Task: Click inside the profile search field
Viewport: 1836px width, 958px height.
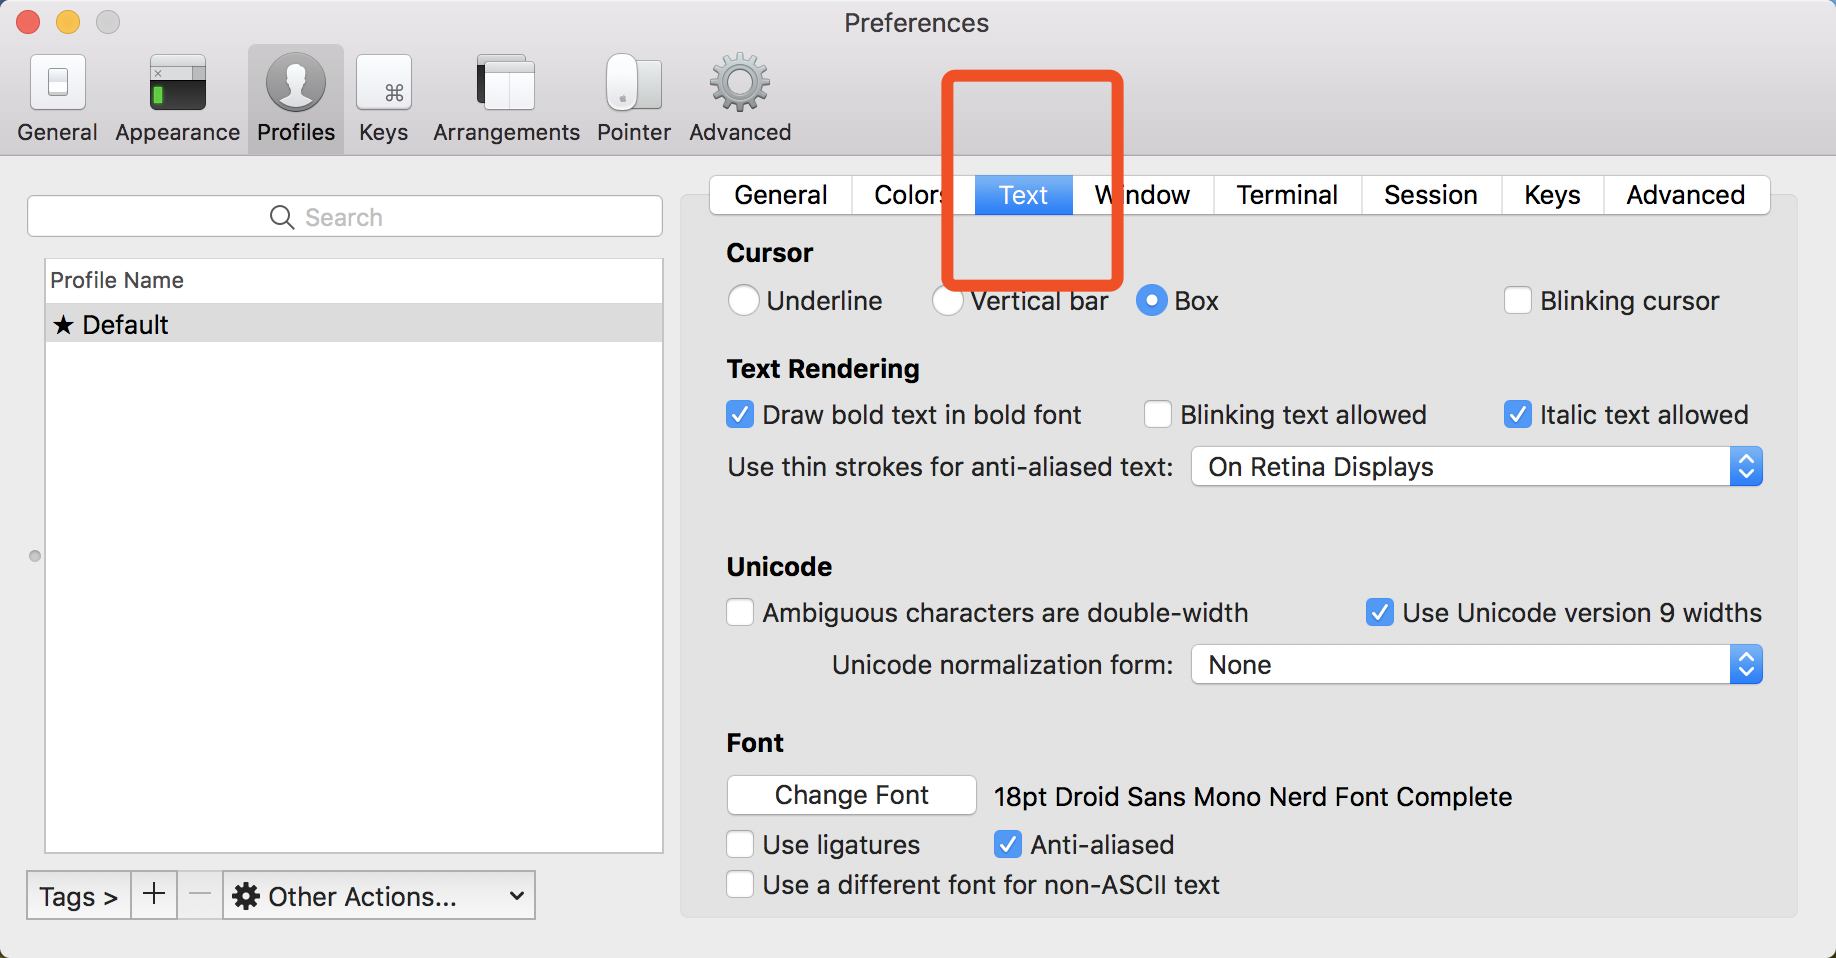Action: tap(400, 216)
